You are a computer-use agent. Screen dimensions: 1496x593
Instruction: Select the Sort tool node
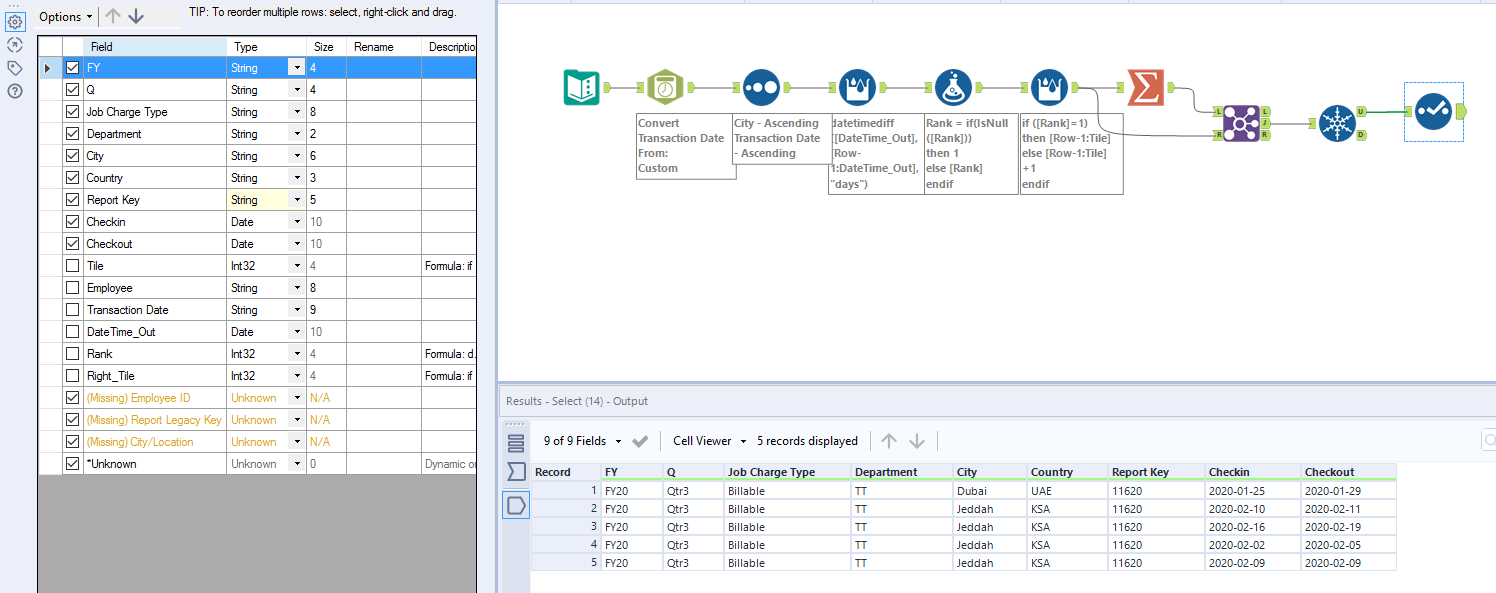click(x=761, y=88)
